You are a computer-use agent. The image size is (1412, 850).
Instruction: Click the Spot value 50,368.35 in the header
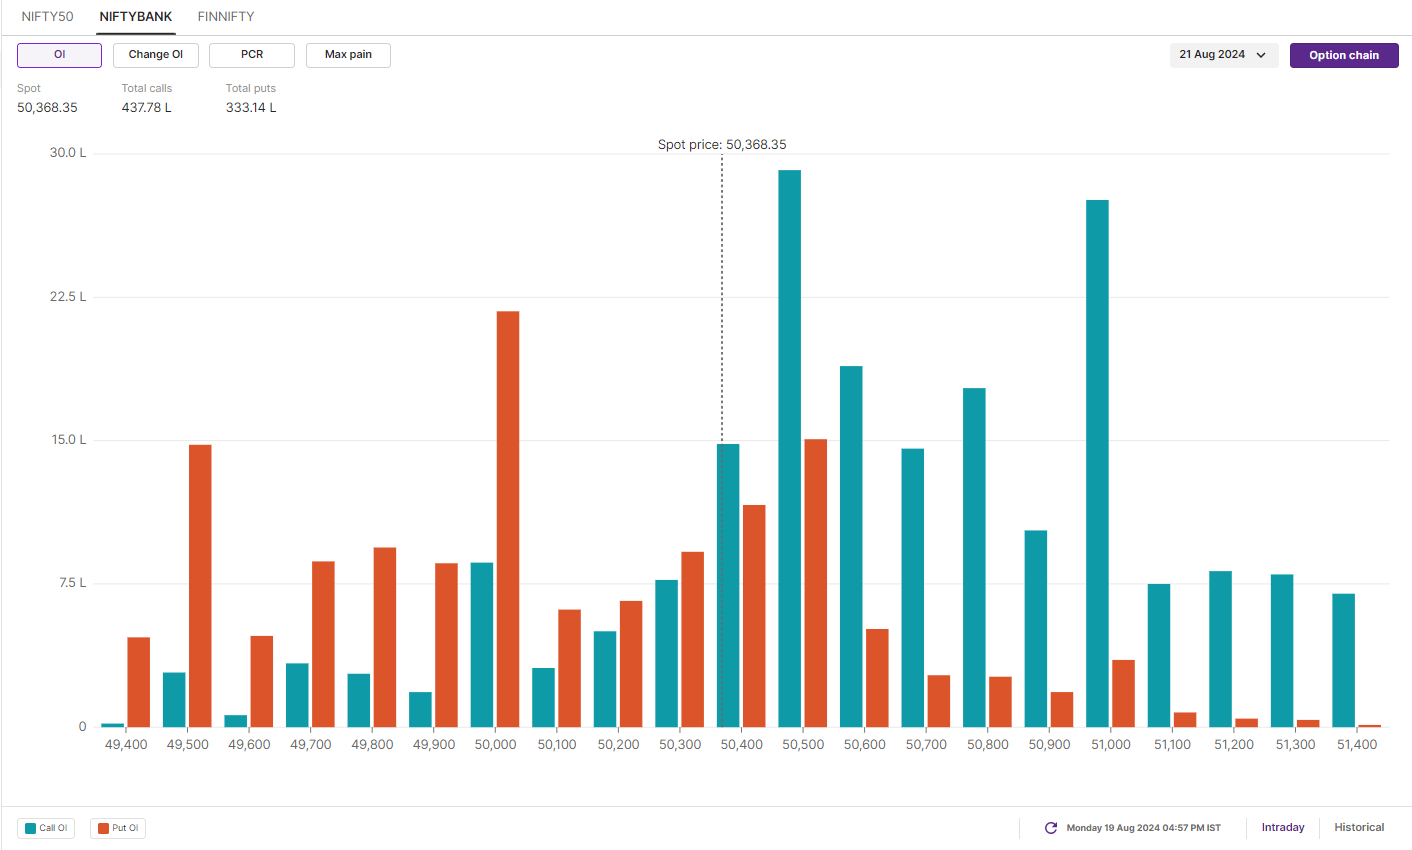(47, 108)
